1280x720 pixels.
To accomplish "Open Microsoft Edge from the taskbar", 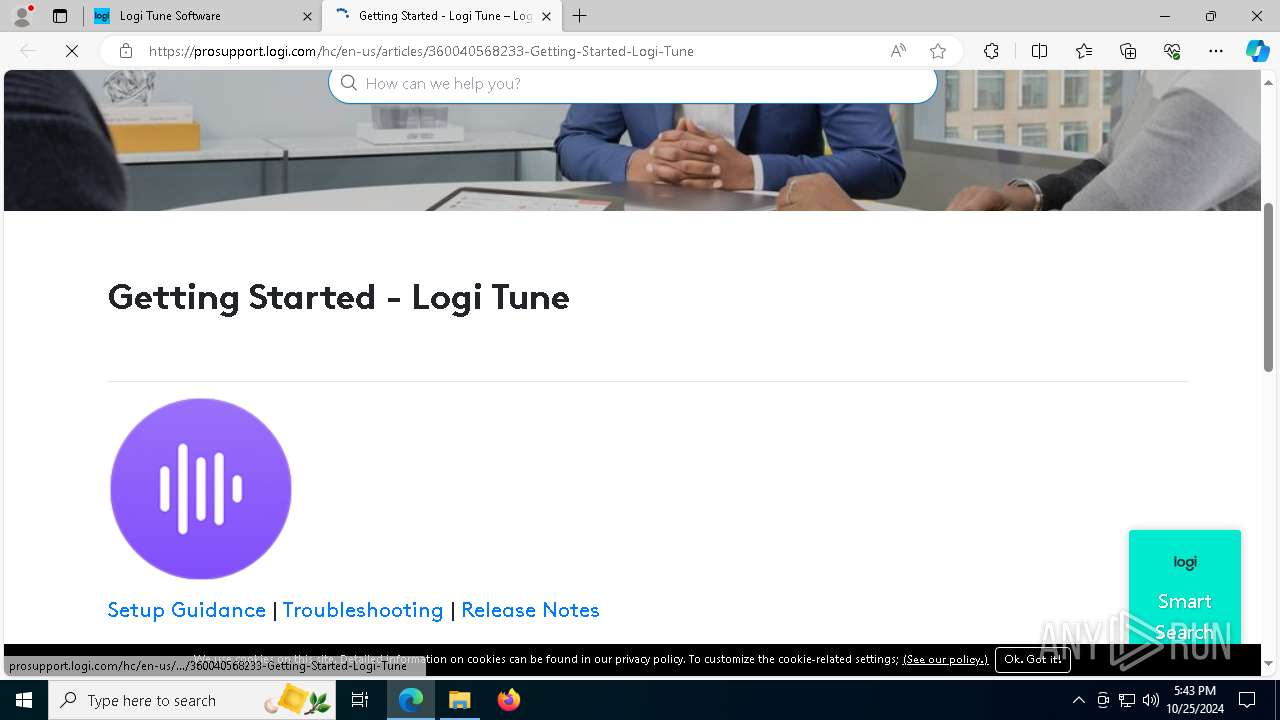I will tap(411, 700).
